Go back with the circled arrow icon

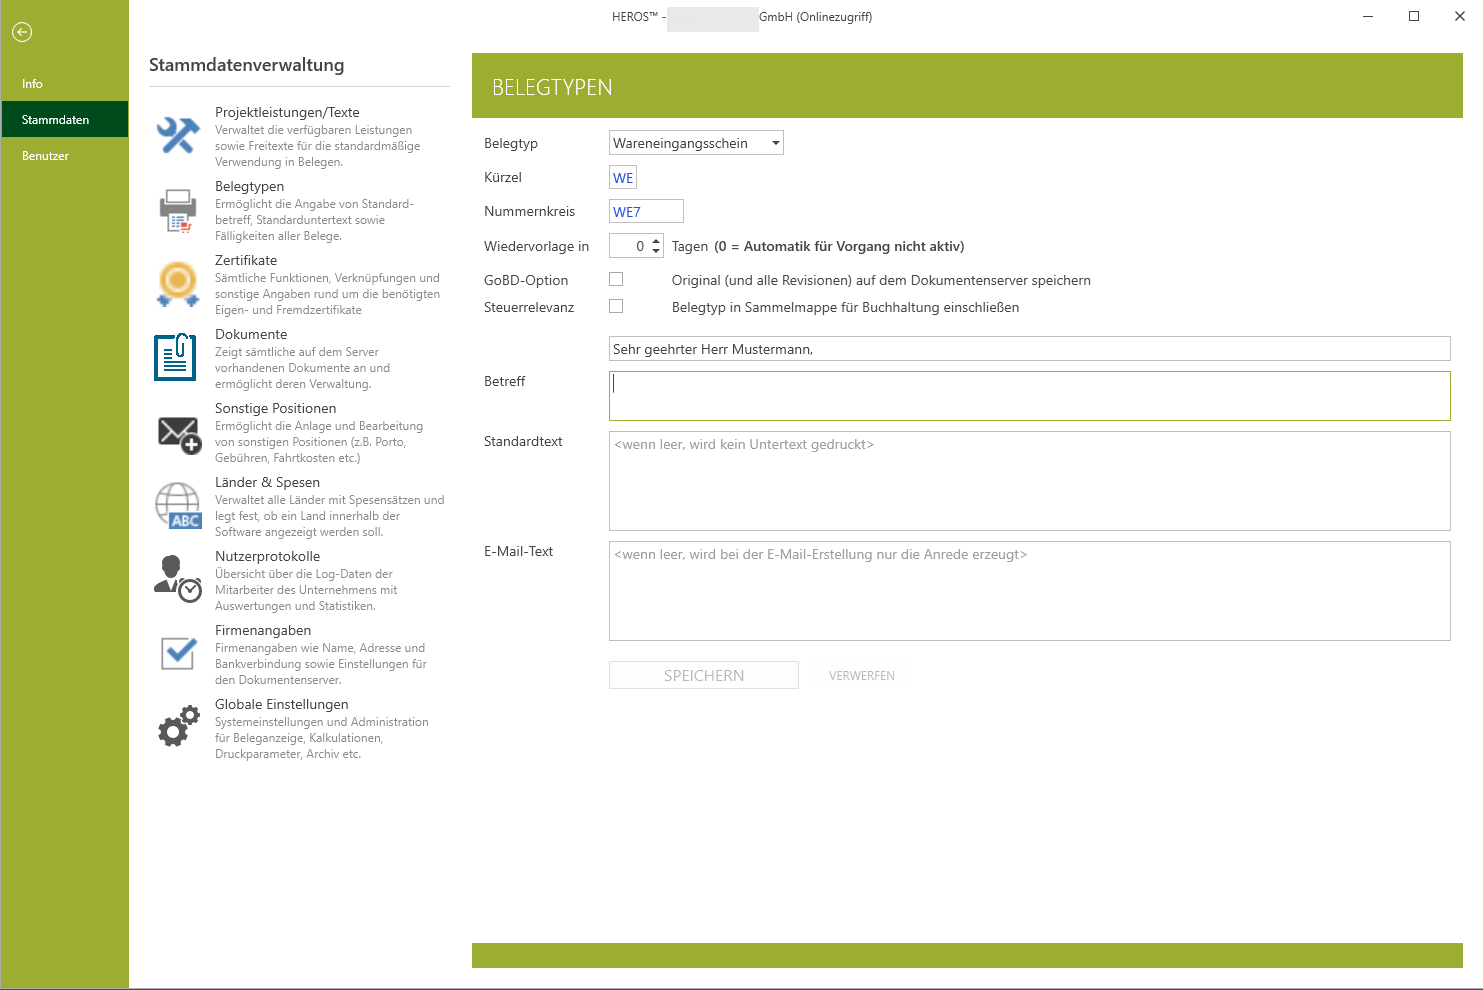pos(22,32)
